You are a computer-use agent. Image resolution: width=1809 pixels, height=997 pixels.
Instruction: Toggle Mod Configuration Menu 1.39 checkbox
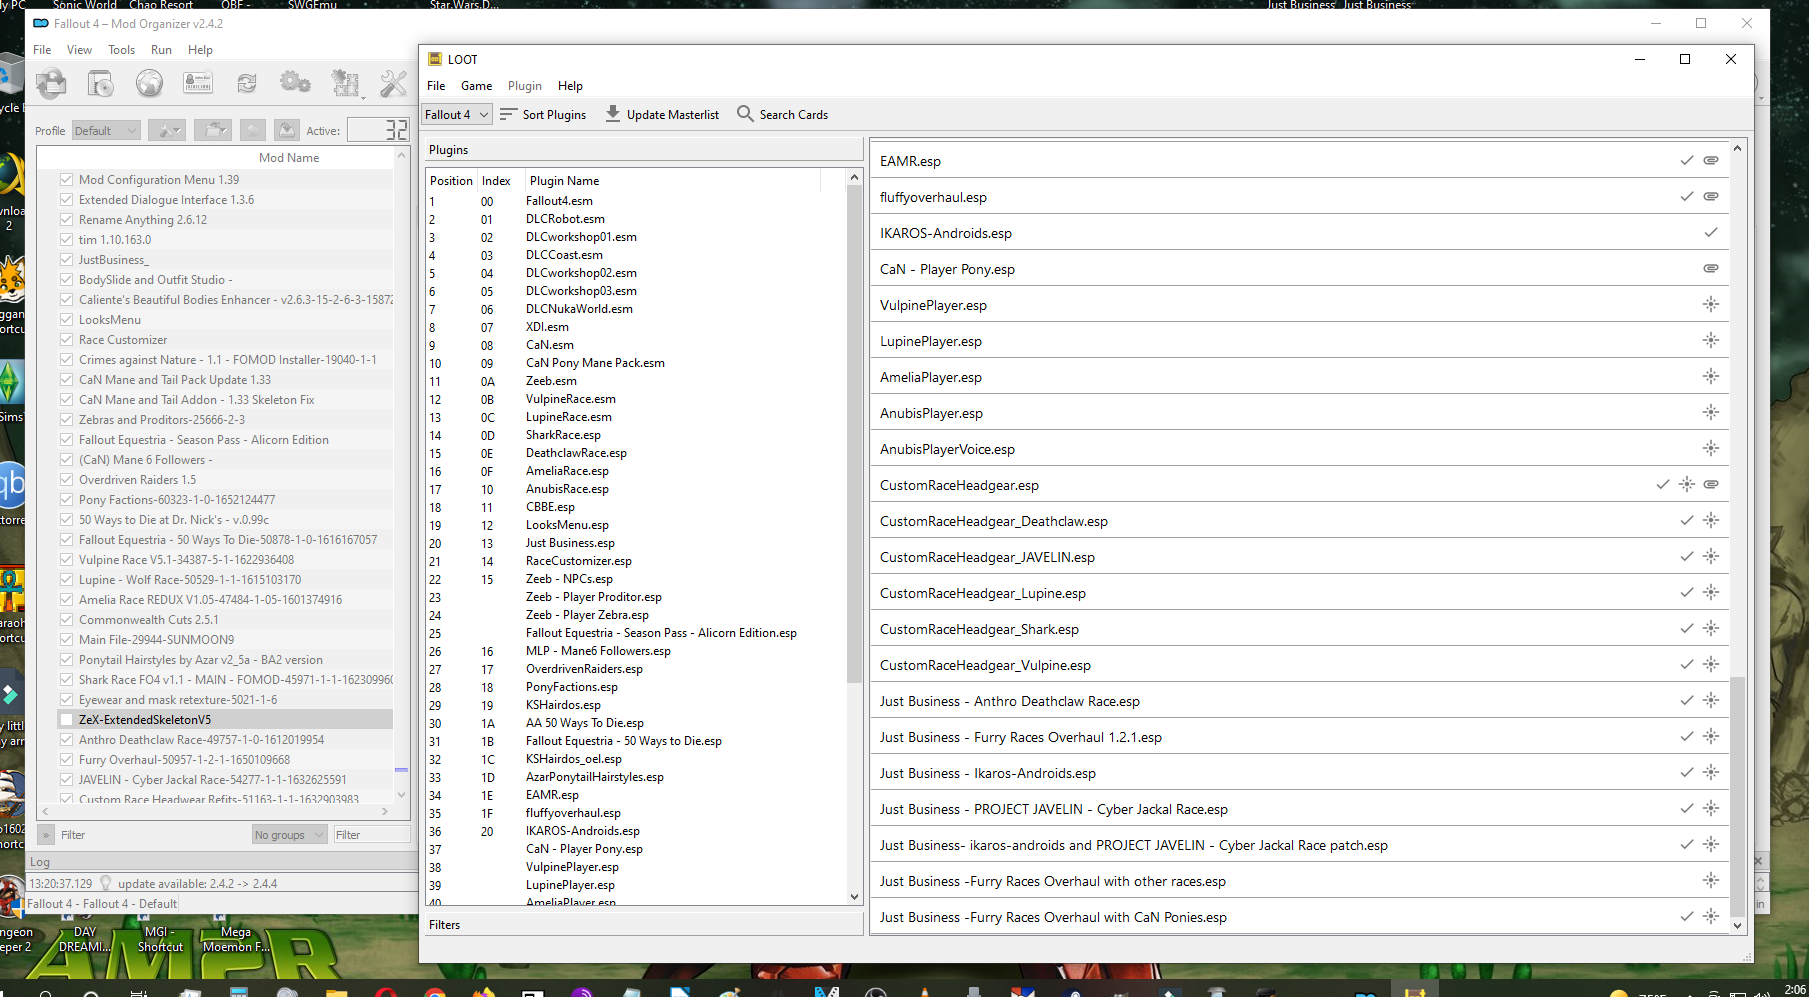(x=66, y=180)
